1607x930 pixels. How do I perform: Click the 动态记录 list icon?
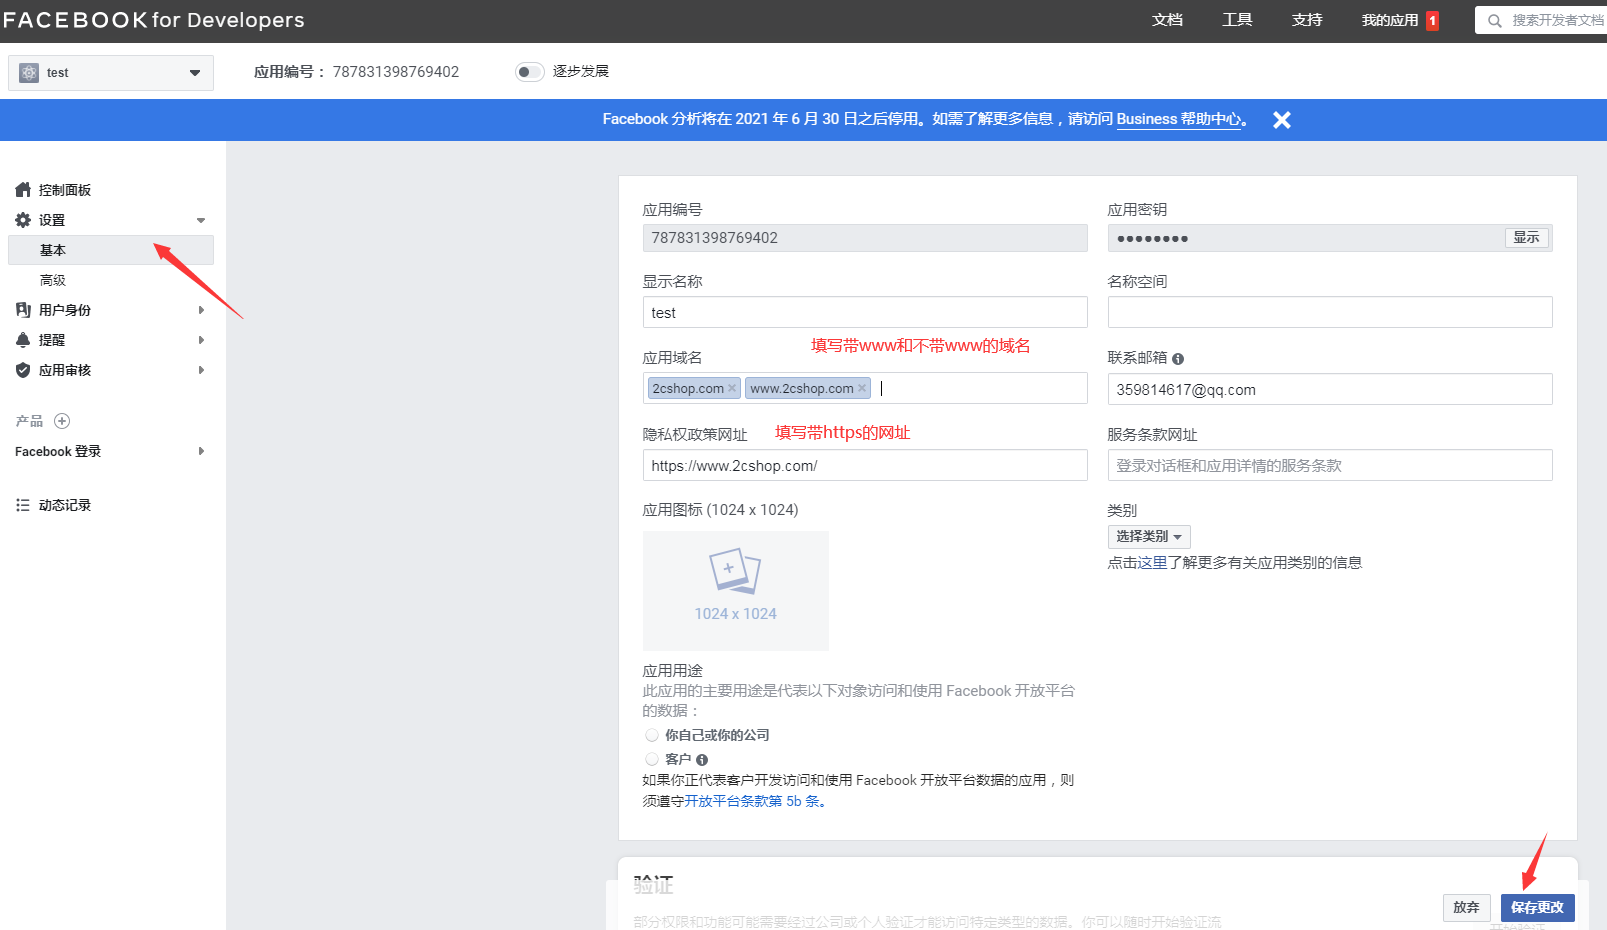pos(23,505)
